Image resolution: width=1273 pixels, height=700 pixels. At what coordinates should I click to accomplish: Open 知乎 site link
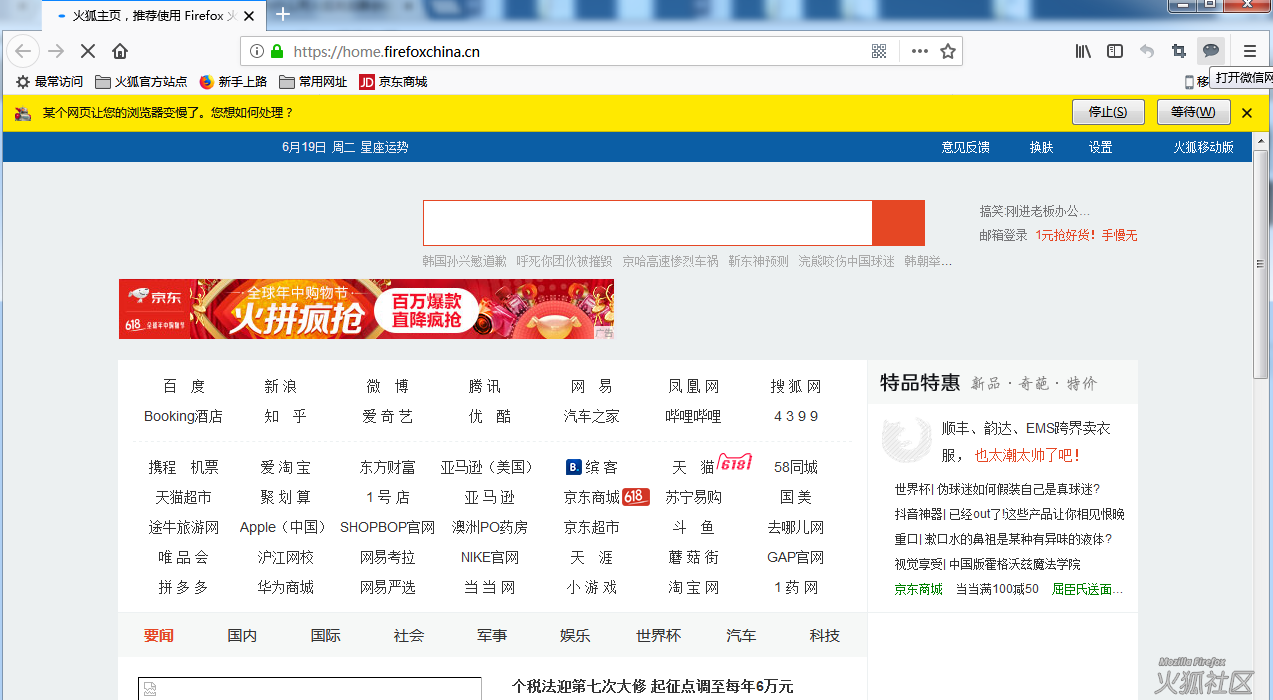[x=285, y=416]
